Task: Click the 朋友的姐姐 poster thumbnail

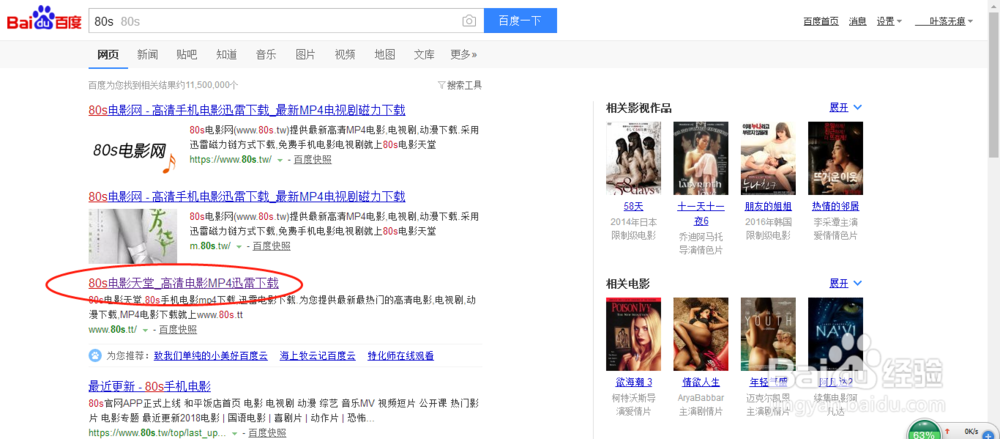Action: coord(768,158)
